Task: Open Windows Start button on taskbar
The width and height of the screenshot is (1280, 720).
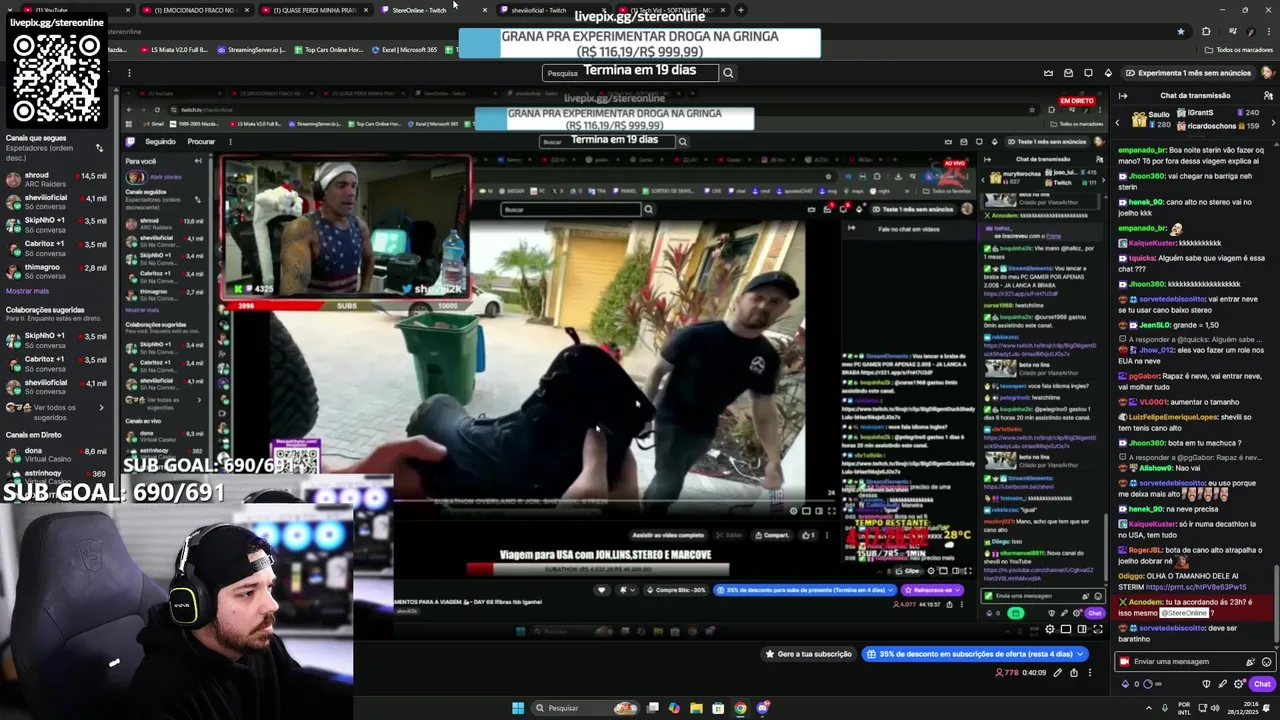Action: pyautogui.click(x=518, y=708)
